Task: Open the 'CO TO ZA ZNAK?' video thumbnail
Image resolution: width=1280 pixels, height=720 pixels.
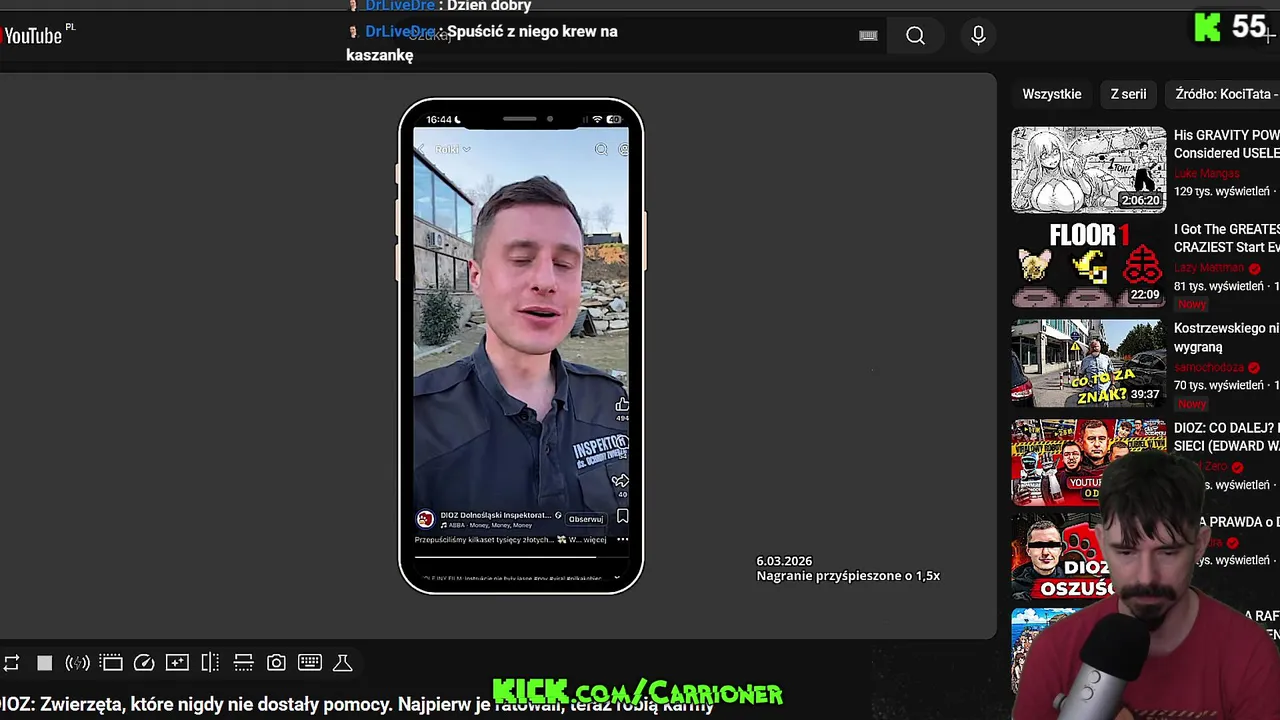Action: (1088, 364)
